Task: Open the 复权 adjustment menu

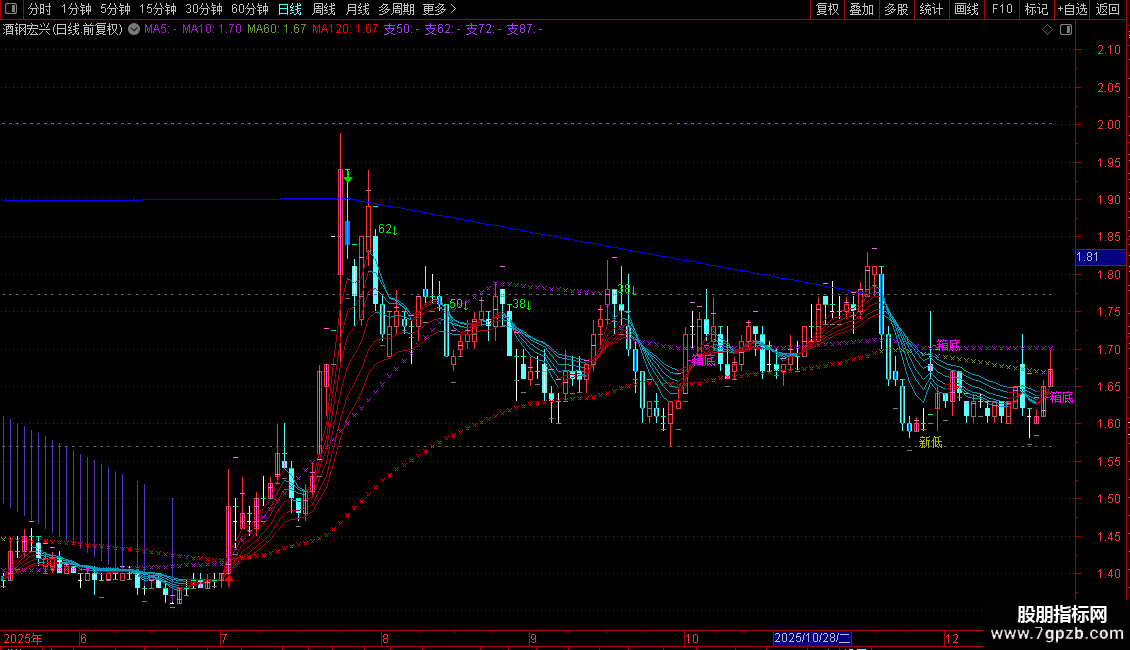Action: 827,9
